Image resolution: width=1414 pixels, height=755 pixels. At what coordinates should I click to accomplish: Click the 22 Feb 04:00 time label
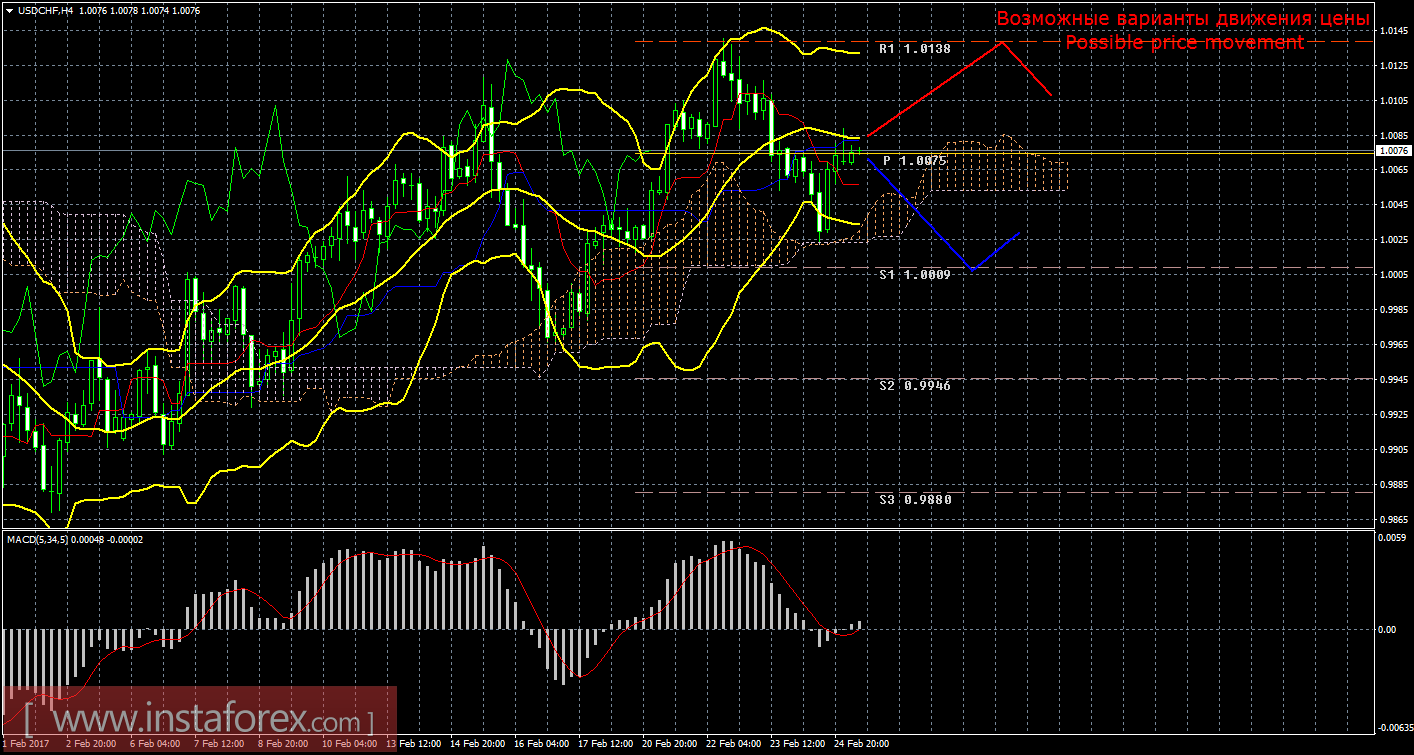point(733,744)
